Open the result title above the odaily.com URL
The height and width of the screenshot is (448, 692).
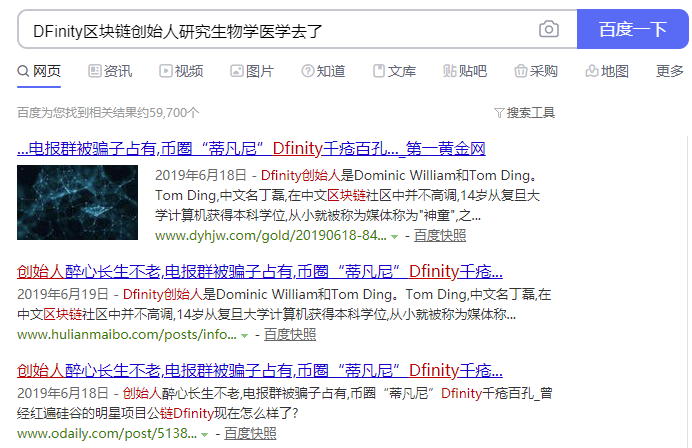pyautogui.click(x=260, y=370)
